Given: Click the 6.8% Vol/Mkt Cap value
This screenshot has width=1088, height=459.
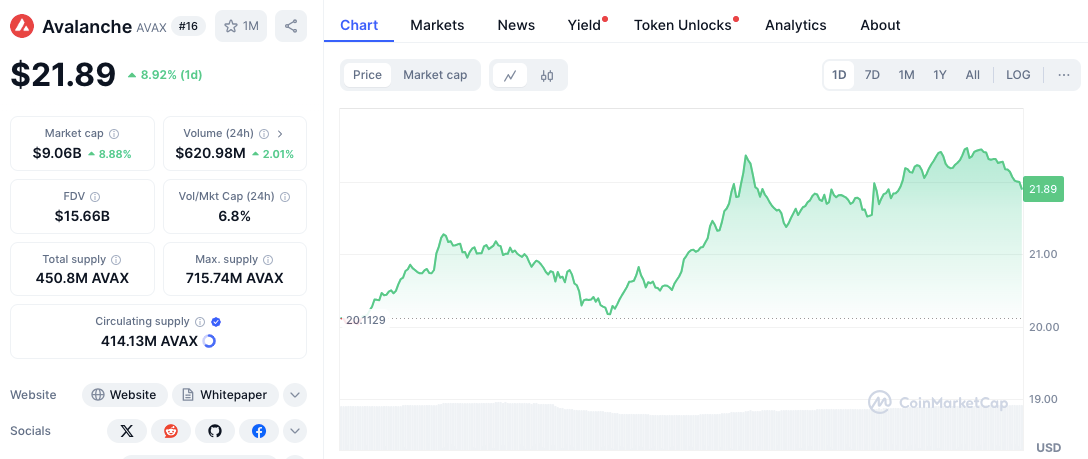Looking at the screenshot, I should coord(235,216).
